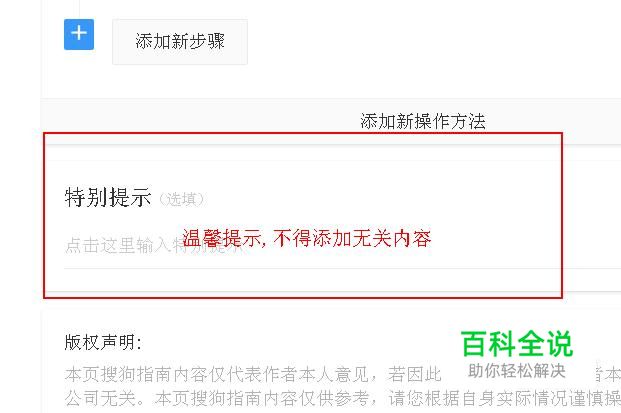Image resolution: width=621 pixels, height=413 pixels.
Task: Click the green 百科全说 watermark logo
Action: click(517, 344)
